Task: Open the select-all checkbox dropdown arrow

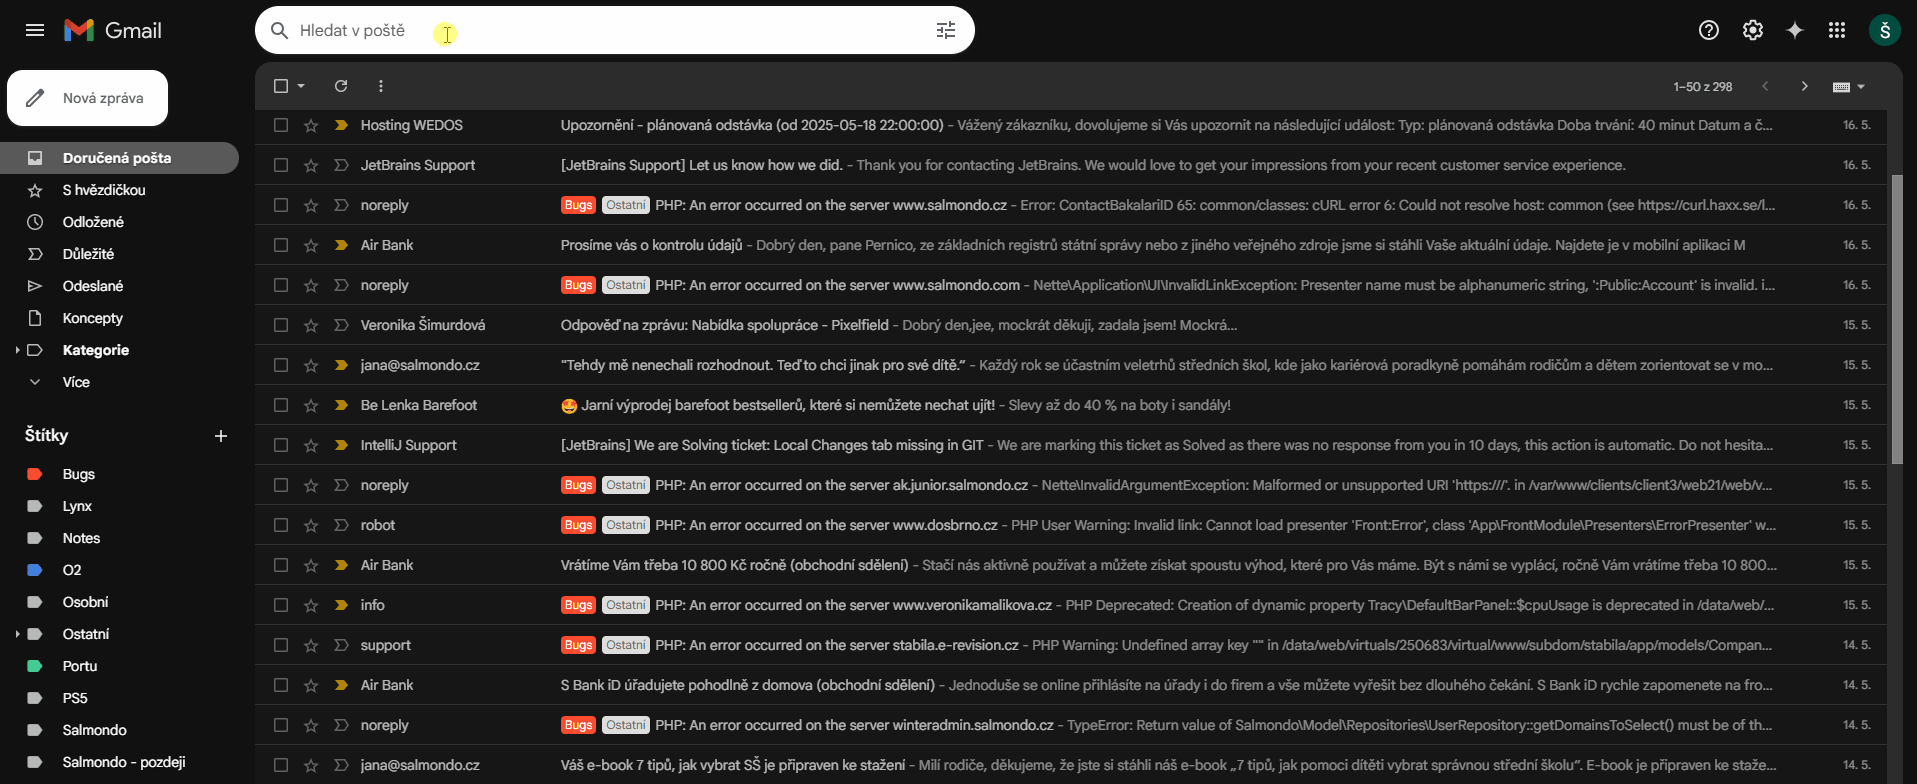Action: point(301,86)
